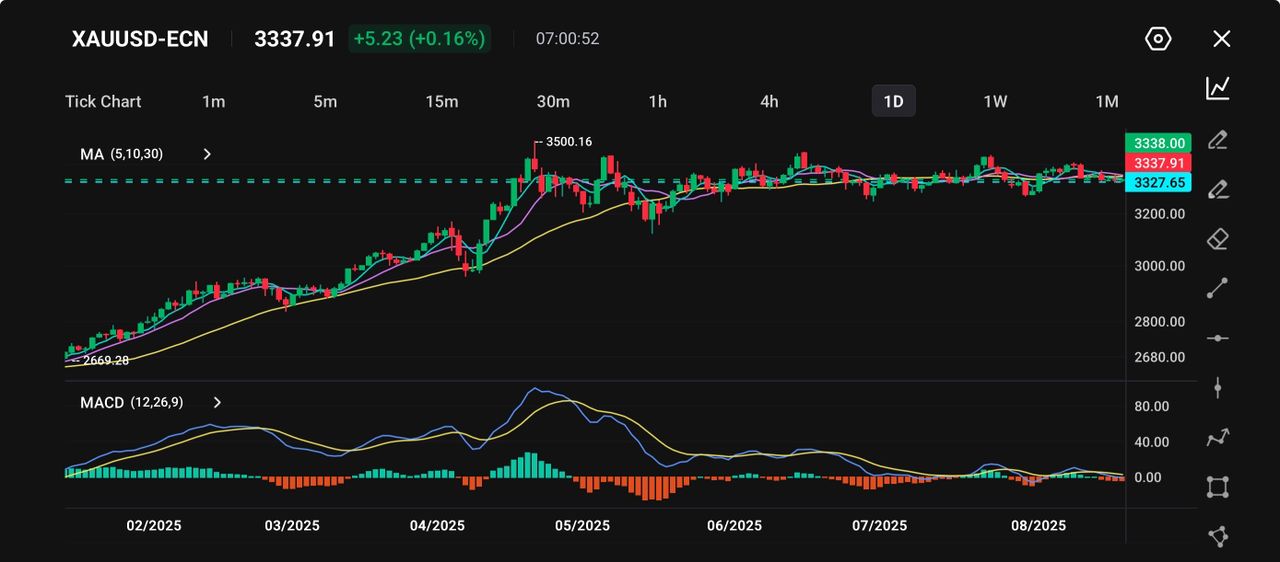
Task: Select the horizontal line tool
Action: [1217, 338]
